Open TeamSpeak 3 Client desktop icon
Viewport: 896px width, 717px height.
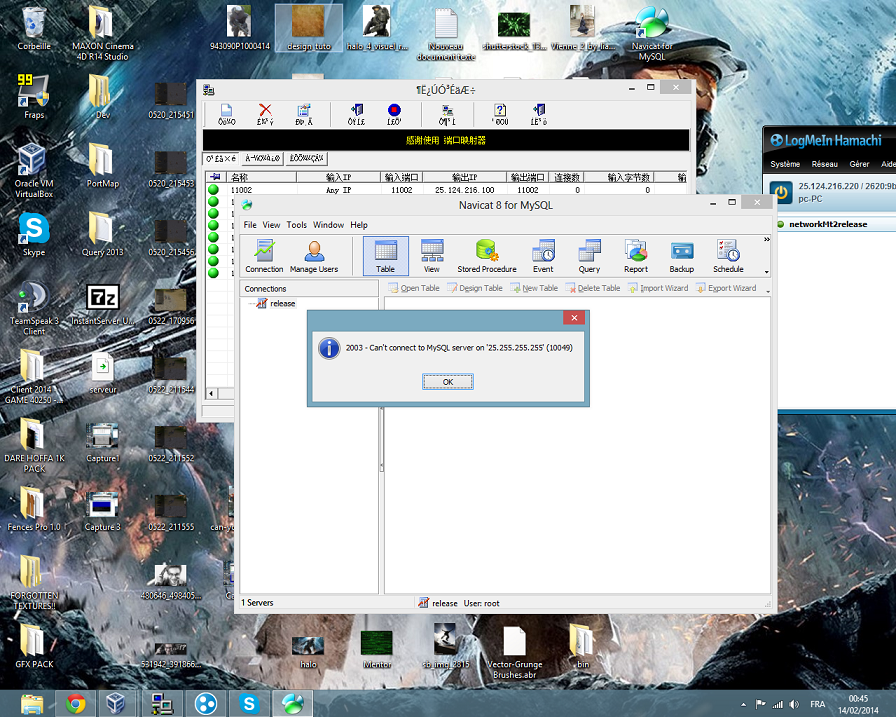coord(34,309)
